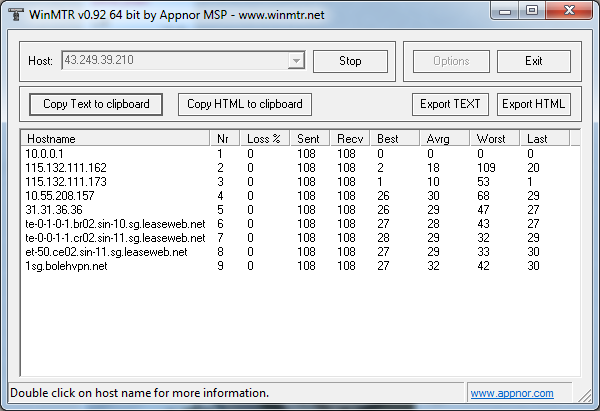Stop the running trace
The width and height of the screenshot is (600, 411).
tap(350, 61)
